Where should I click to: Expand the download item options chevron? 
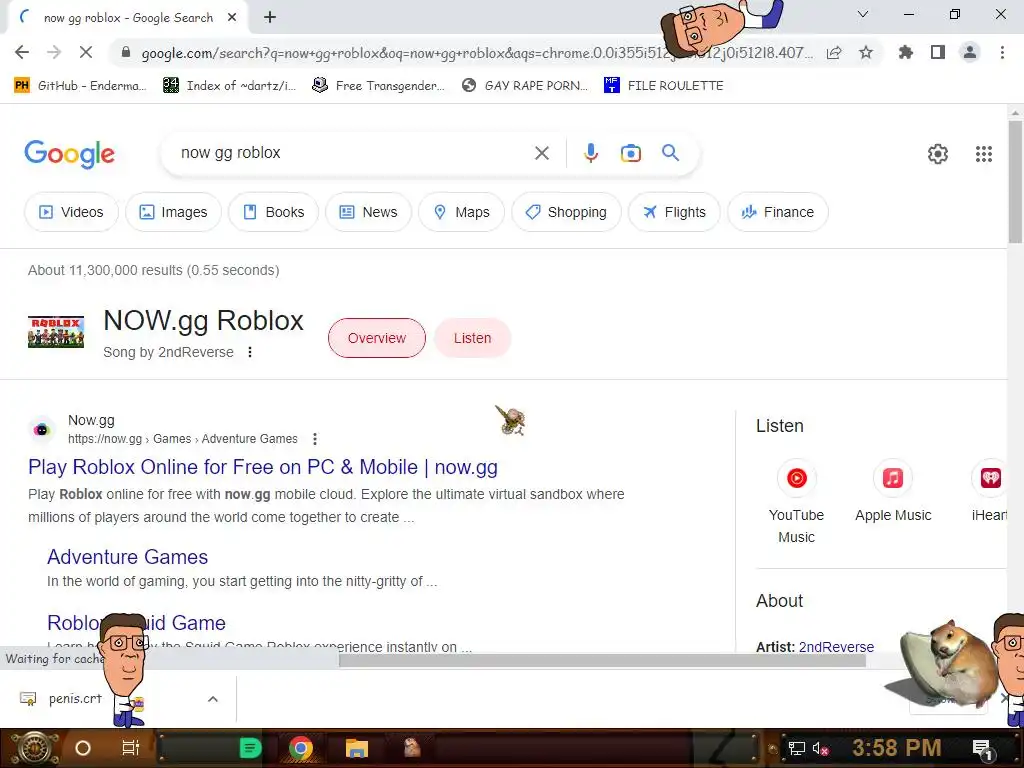[212, 699]
